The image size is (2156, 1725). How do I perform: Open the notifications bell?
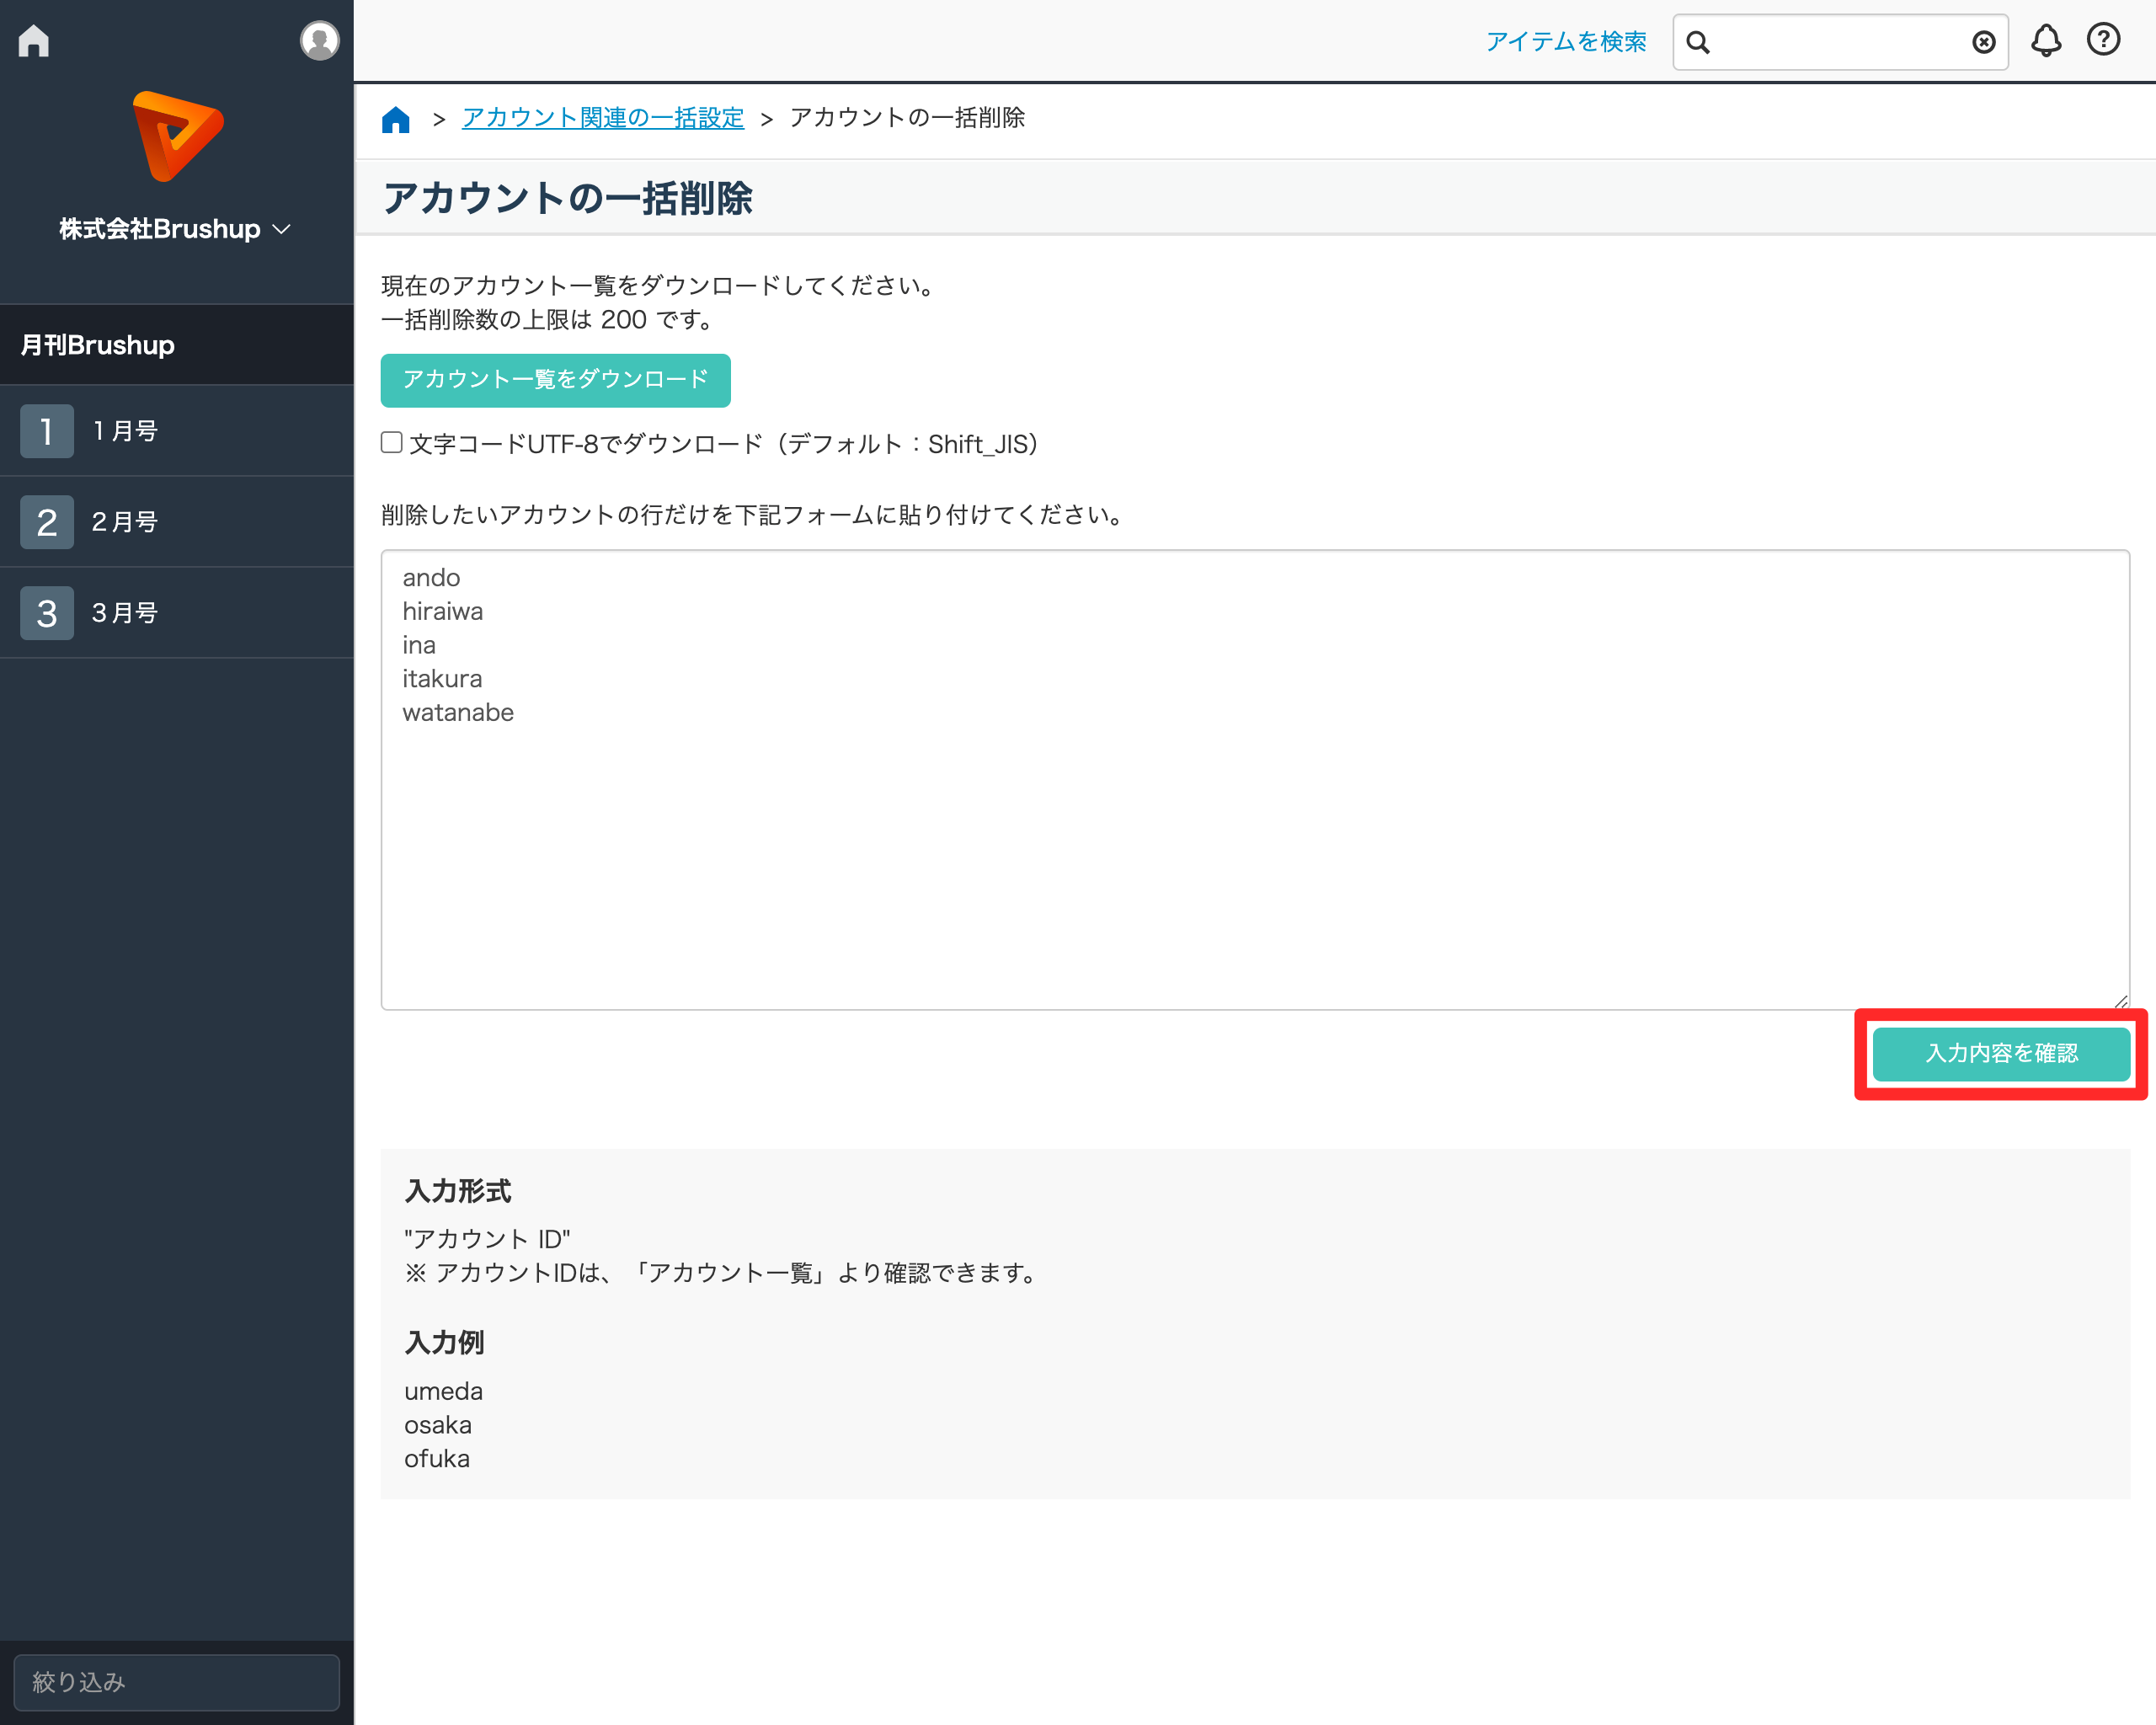(x=2046, y=41)
